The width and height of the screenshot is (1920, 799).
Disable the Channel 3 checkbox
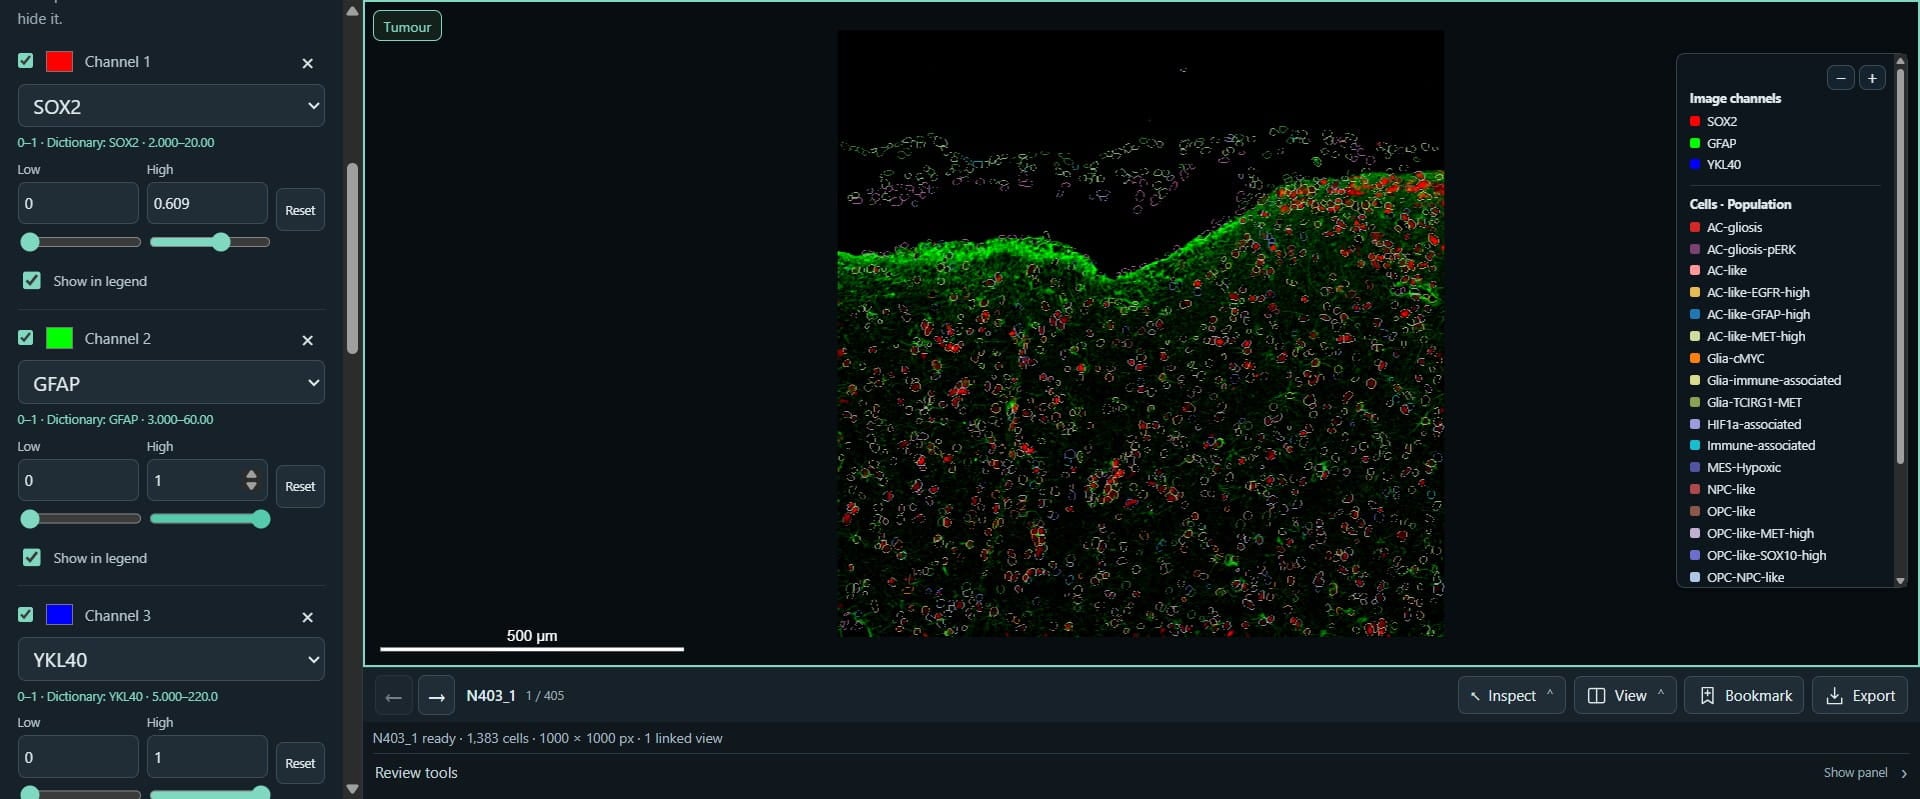[x=26, y=614]
